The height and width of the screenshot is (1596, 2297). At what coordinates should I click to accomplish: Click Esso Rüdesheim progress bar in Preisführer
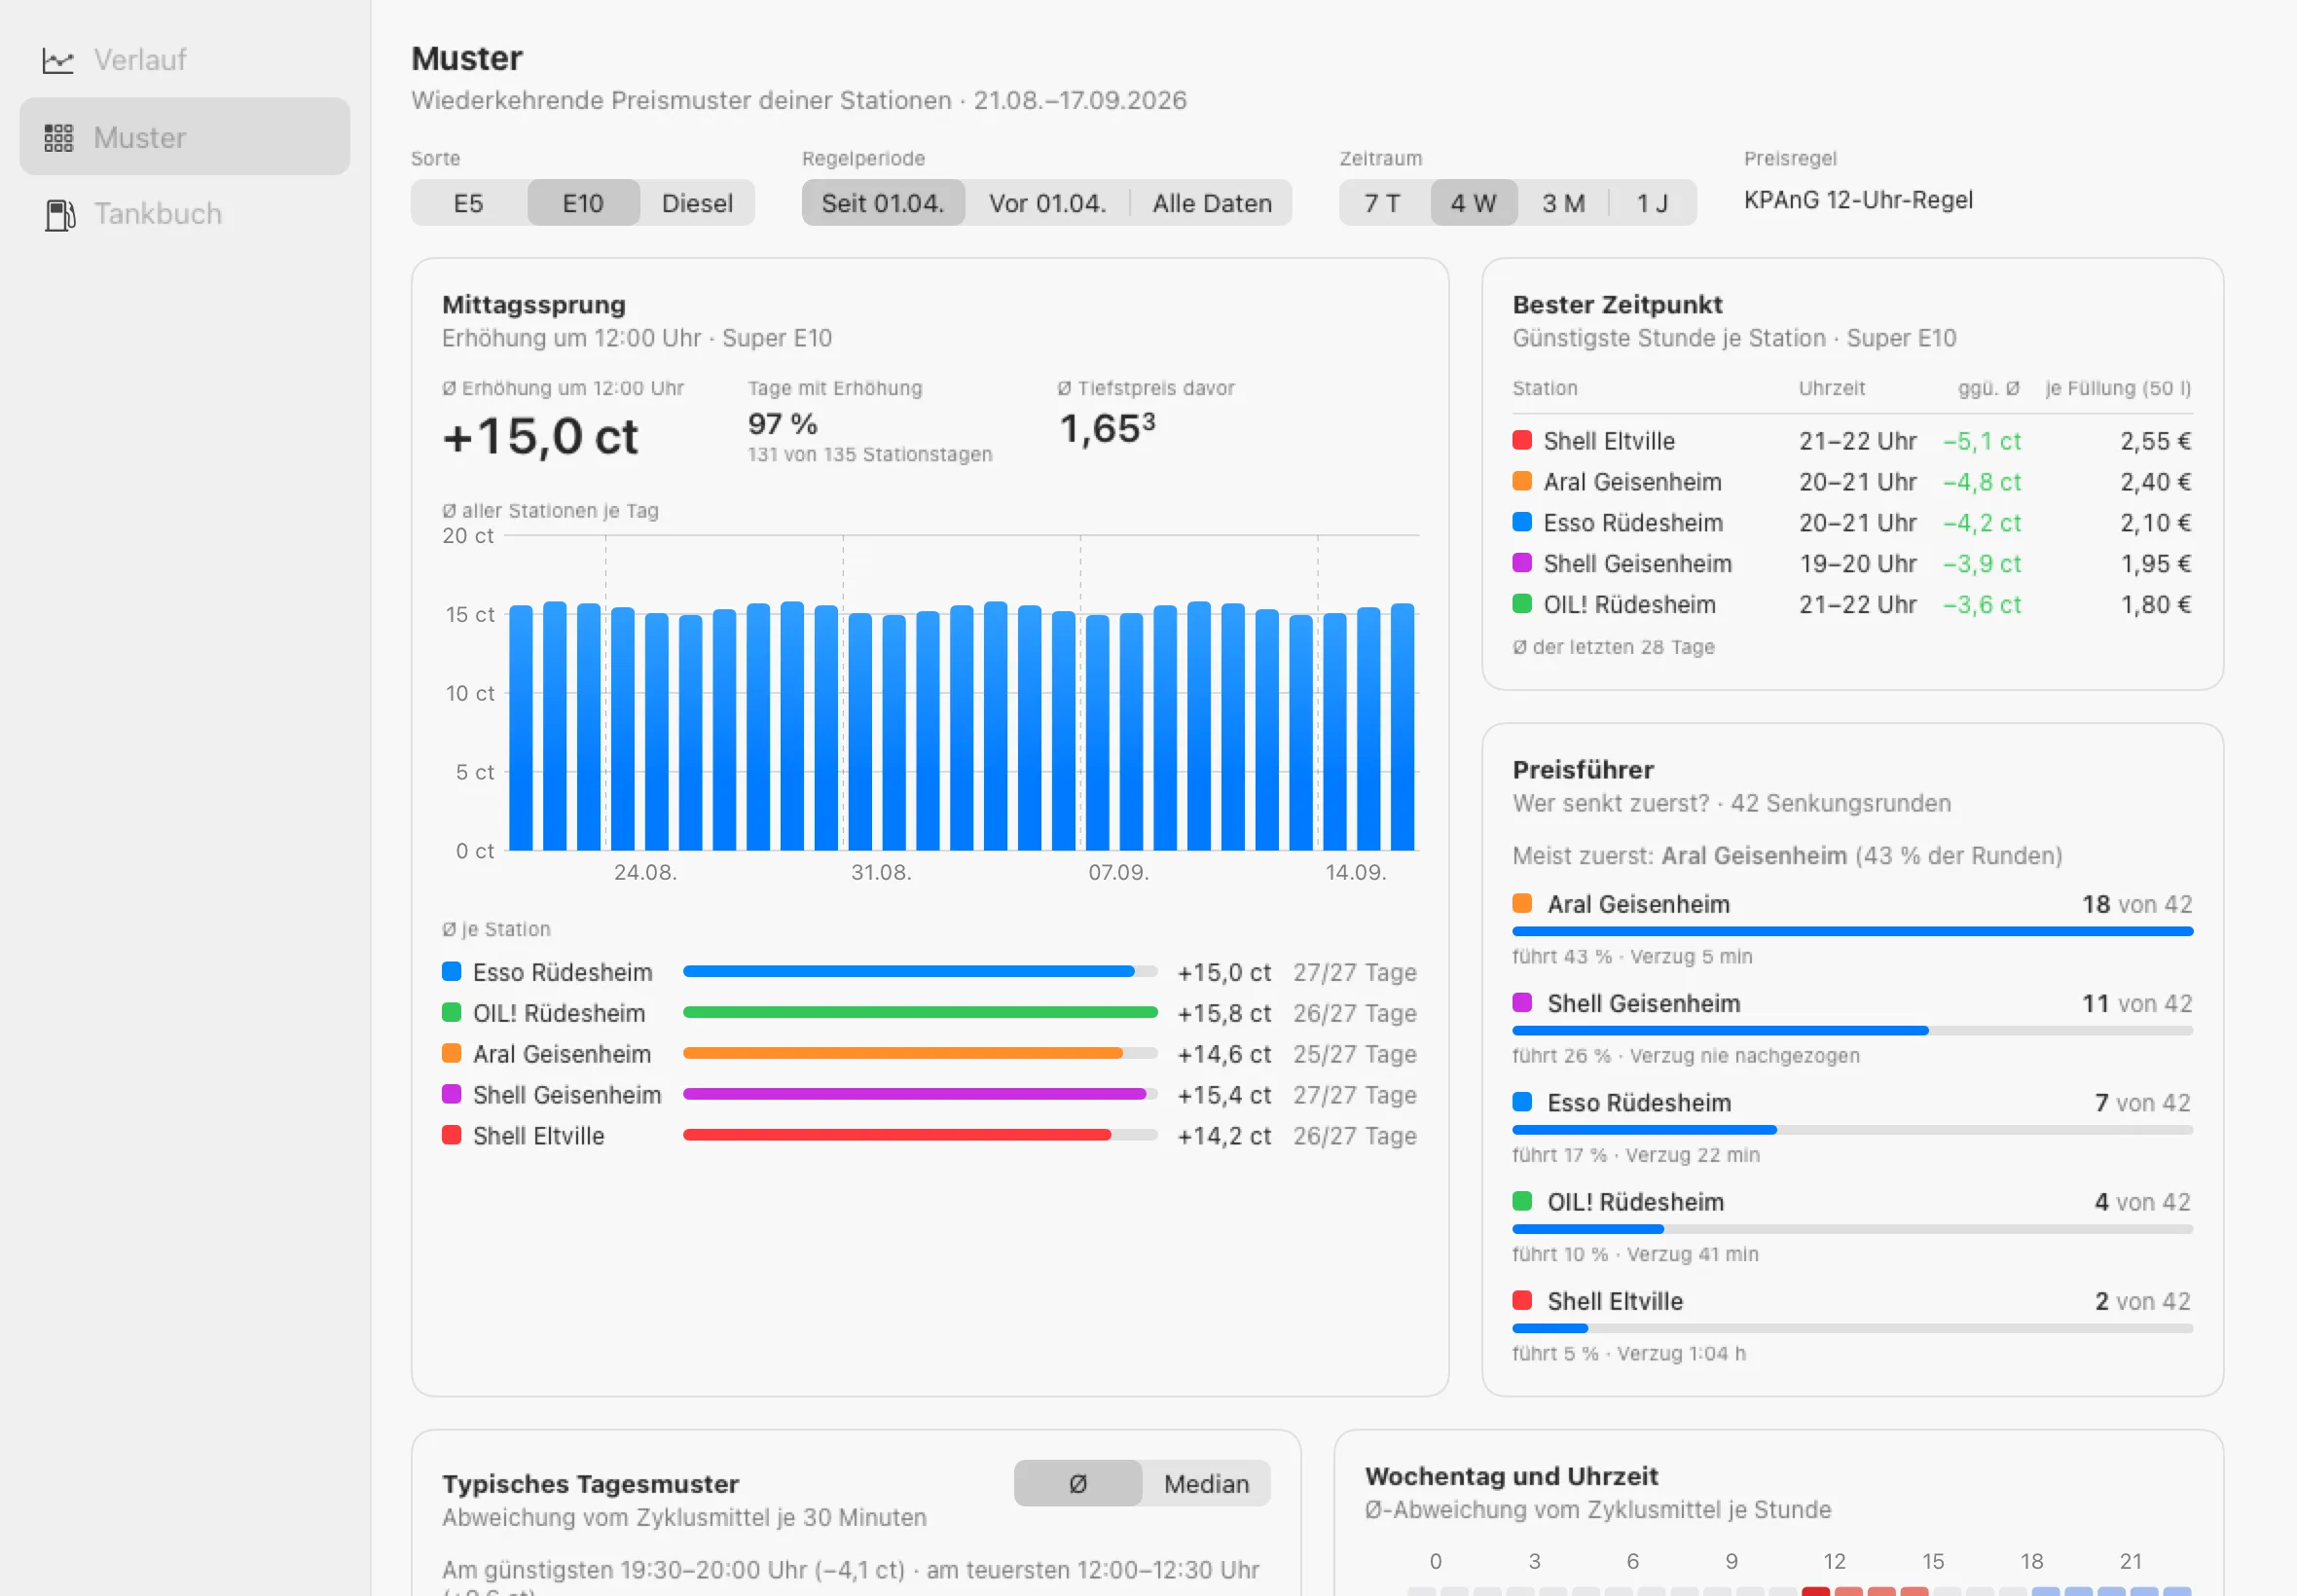[x=1852, y=1129]
